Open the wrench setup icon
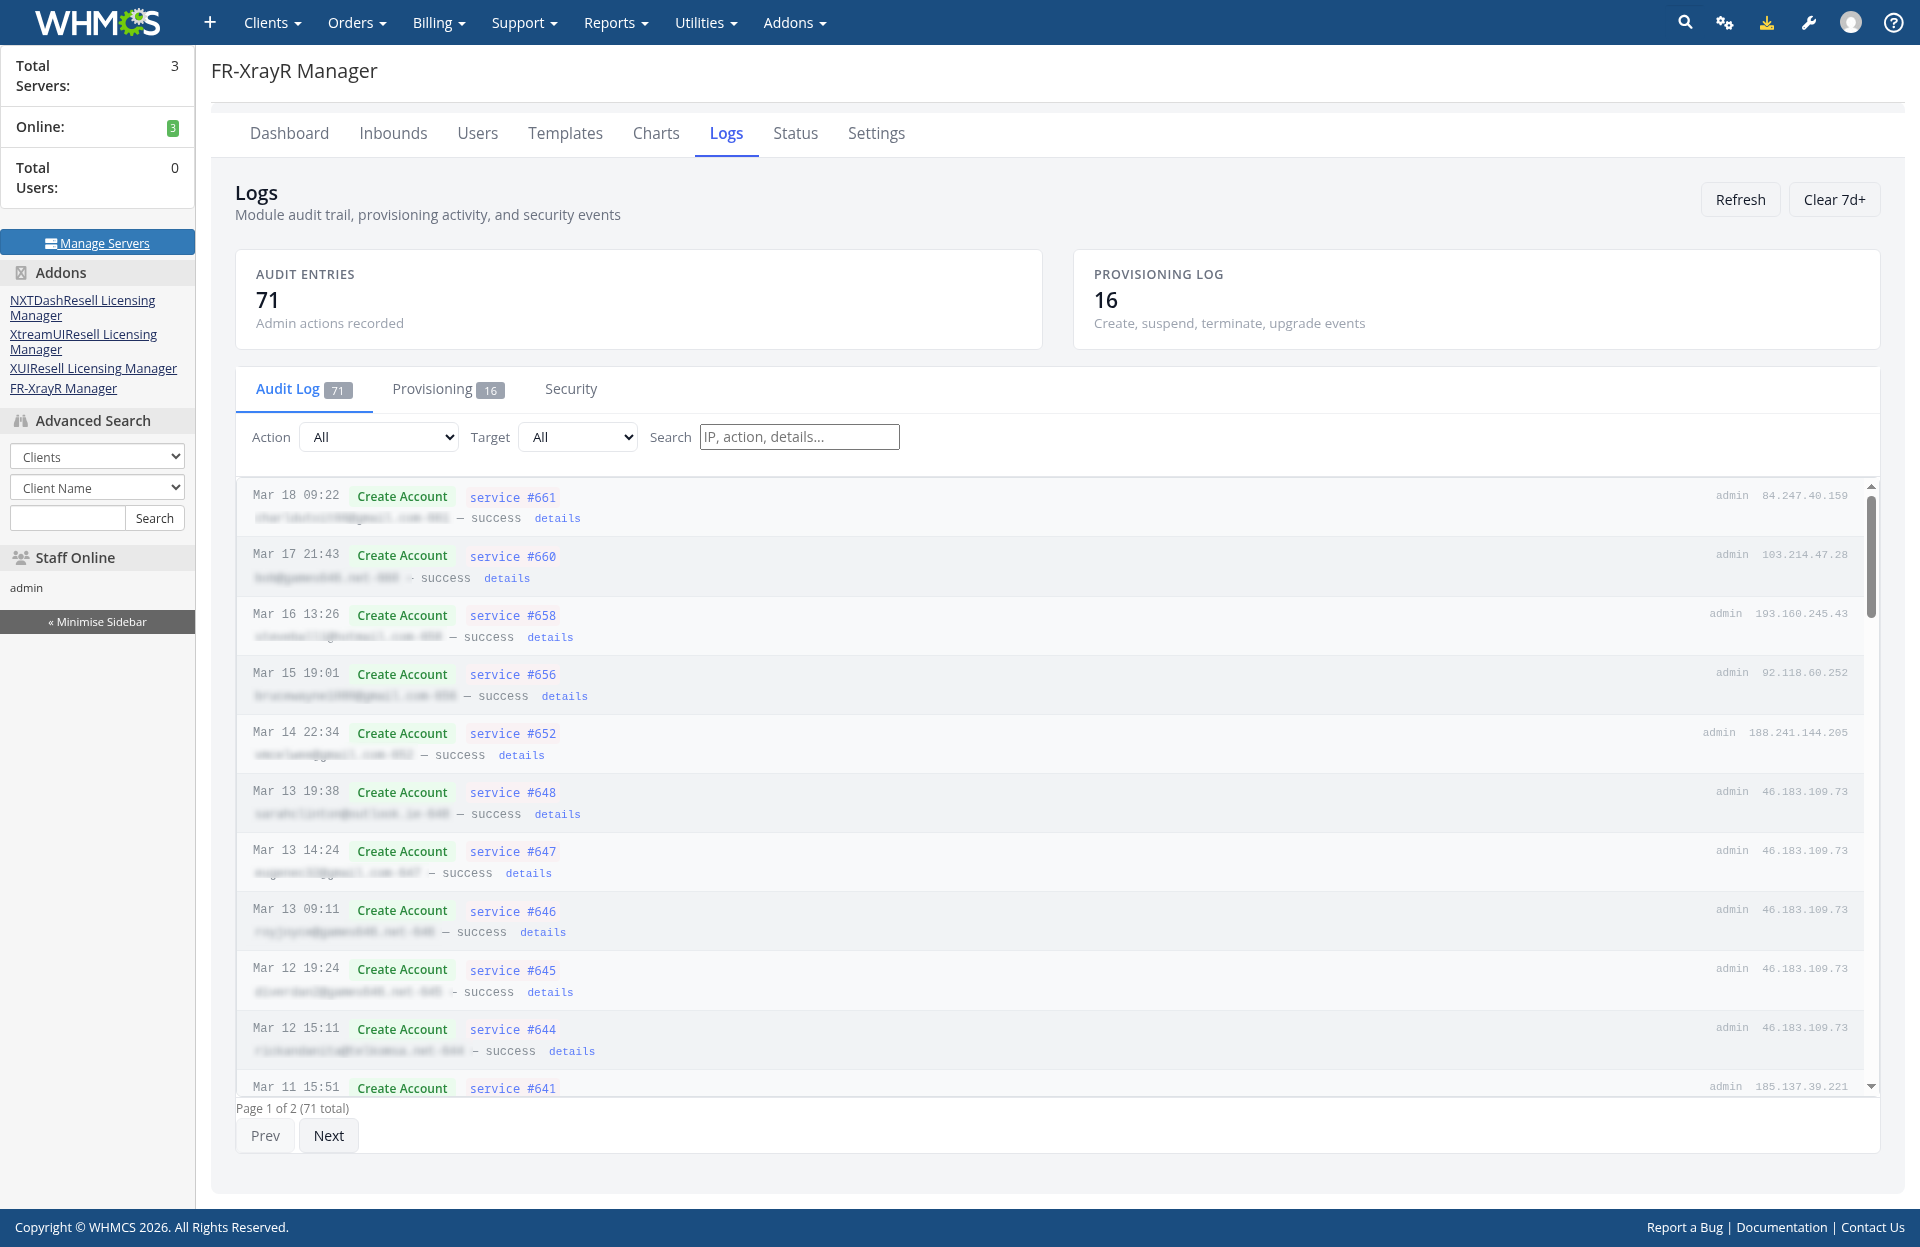 1809,22
